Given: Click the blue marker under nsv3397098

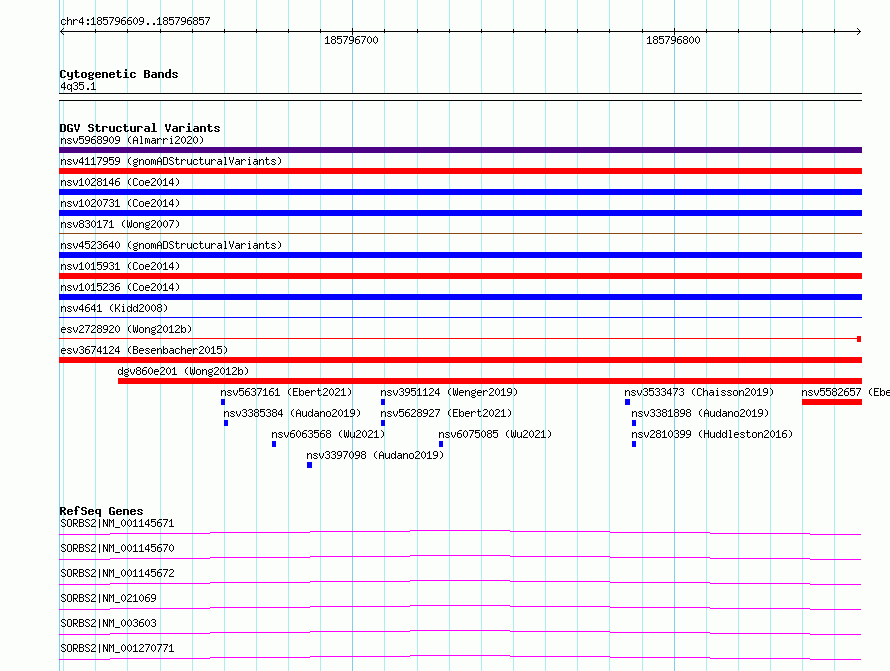Looking at the screenshot, I should (x=309, y=465).
